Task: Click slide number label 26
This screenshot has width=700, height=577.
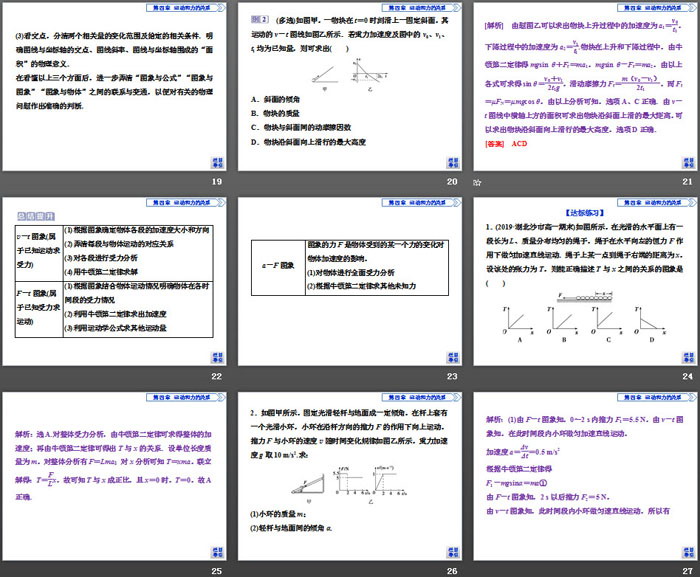Action: [452, 571]
